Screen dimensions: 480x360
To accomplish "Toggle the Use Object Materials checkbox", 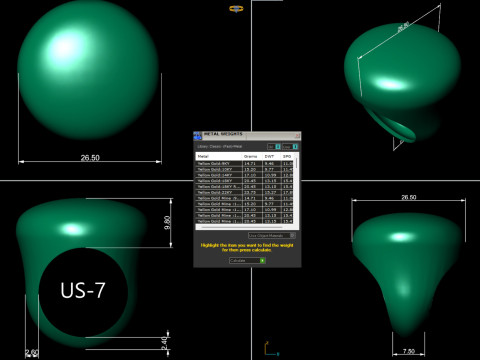I will [x=292, y=235].
